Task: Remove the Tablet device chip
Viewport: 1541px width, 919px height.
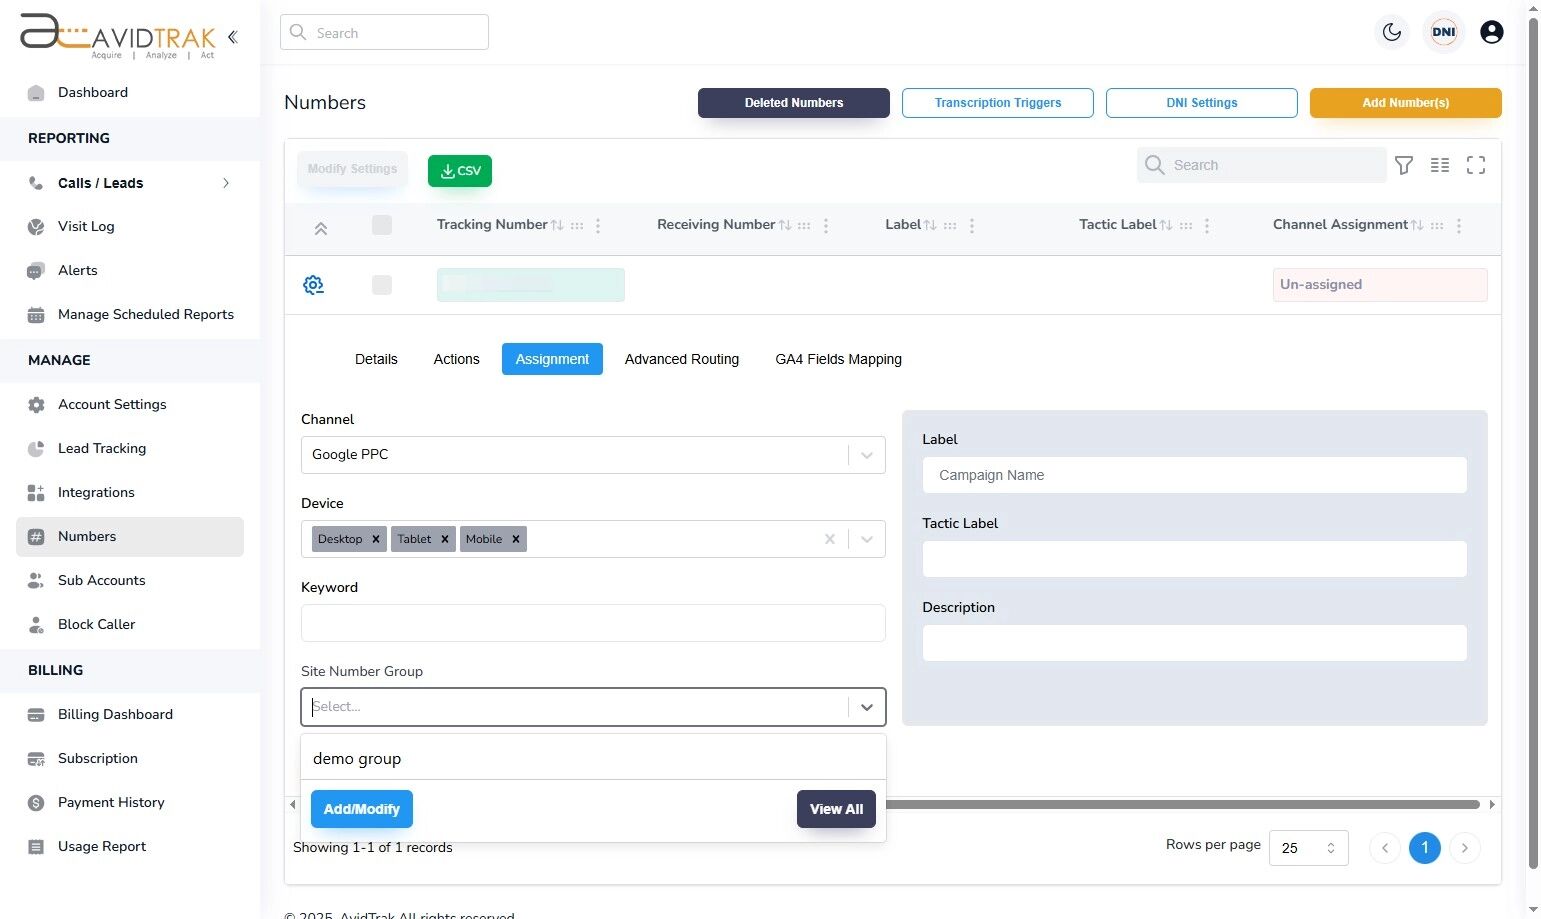Action: pos(446,538)
